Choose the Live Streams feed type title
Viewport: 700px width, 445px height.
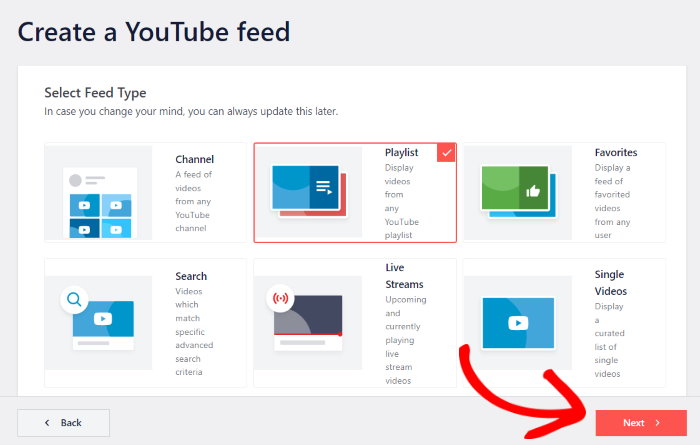click(405, 276)
